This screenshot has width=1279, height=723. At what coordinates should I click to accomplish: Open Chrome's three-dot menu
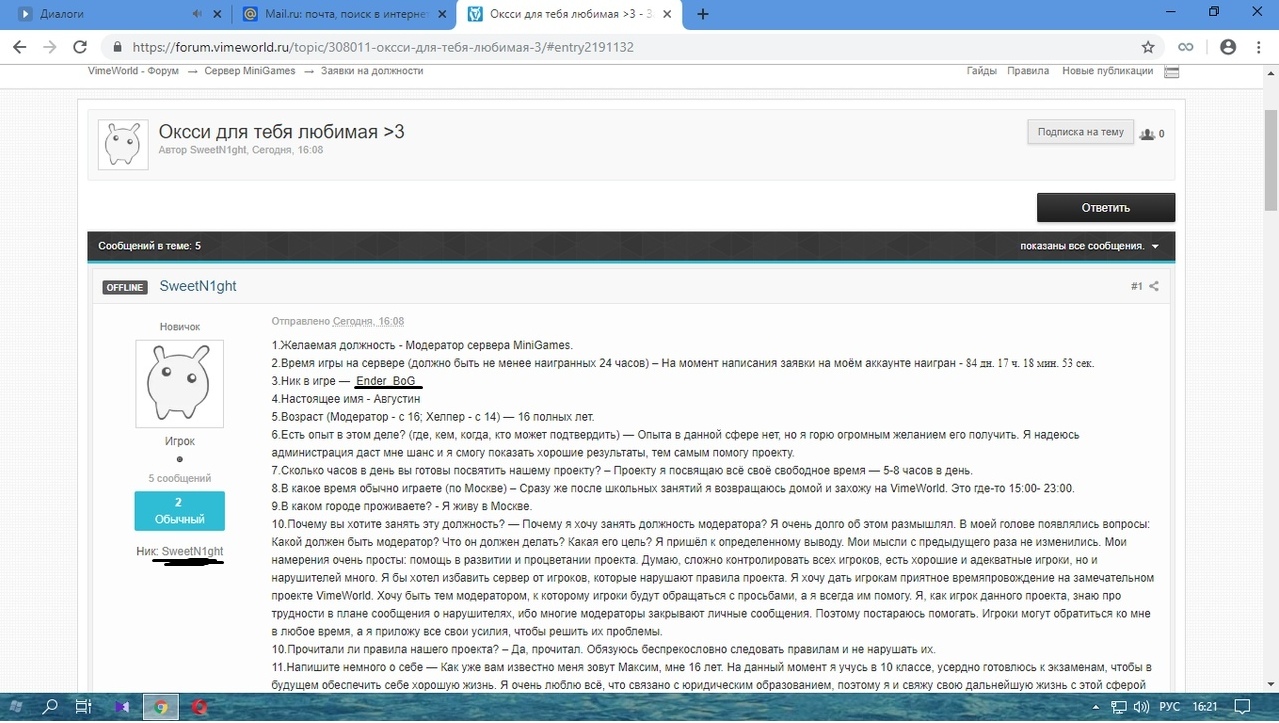[x=1260, y=47]
